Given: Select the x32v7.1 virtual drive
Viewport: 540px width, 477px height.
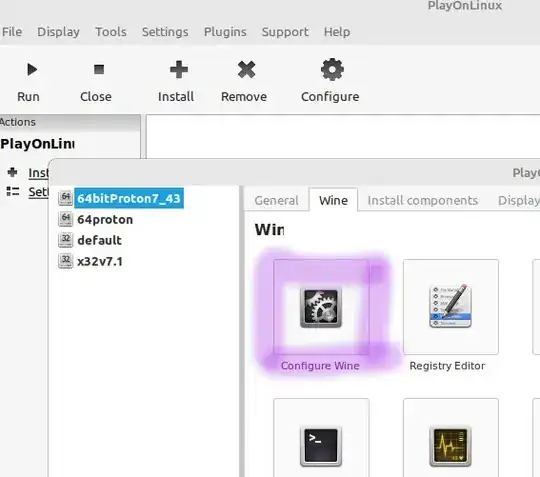Looking at the screenshot, I should click(100, 261).
